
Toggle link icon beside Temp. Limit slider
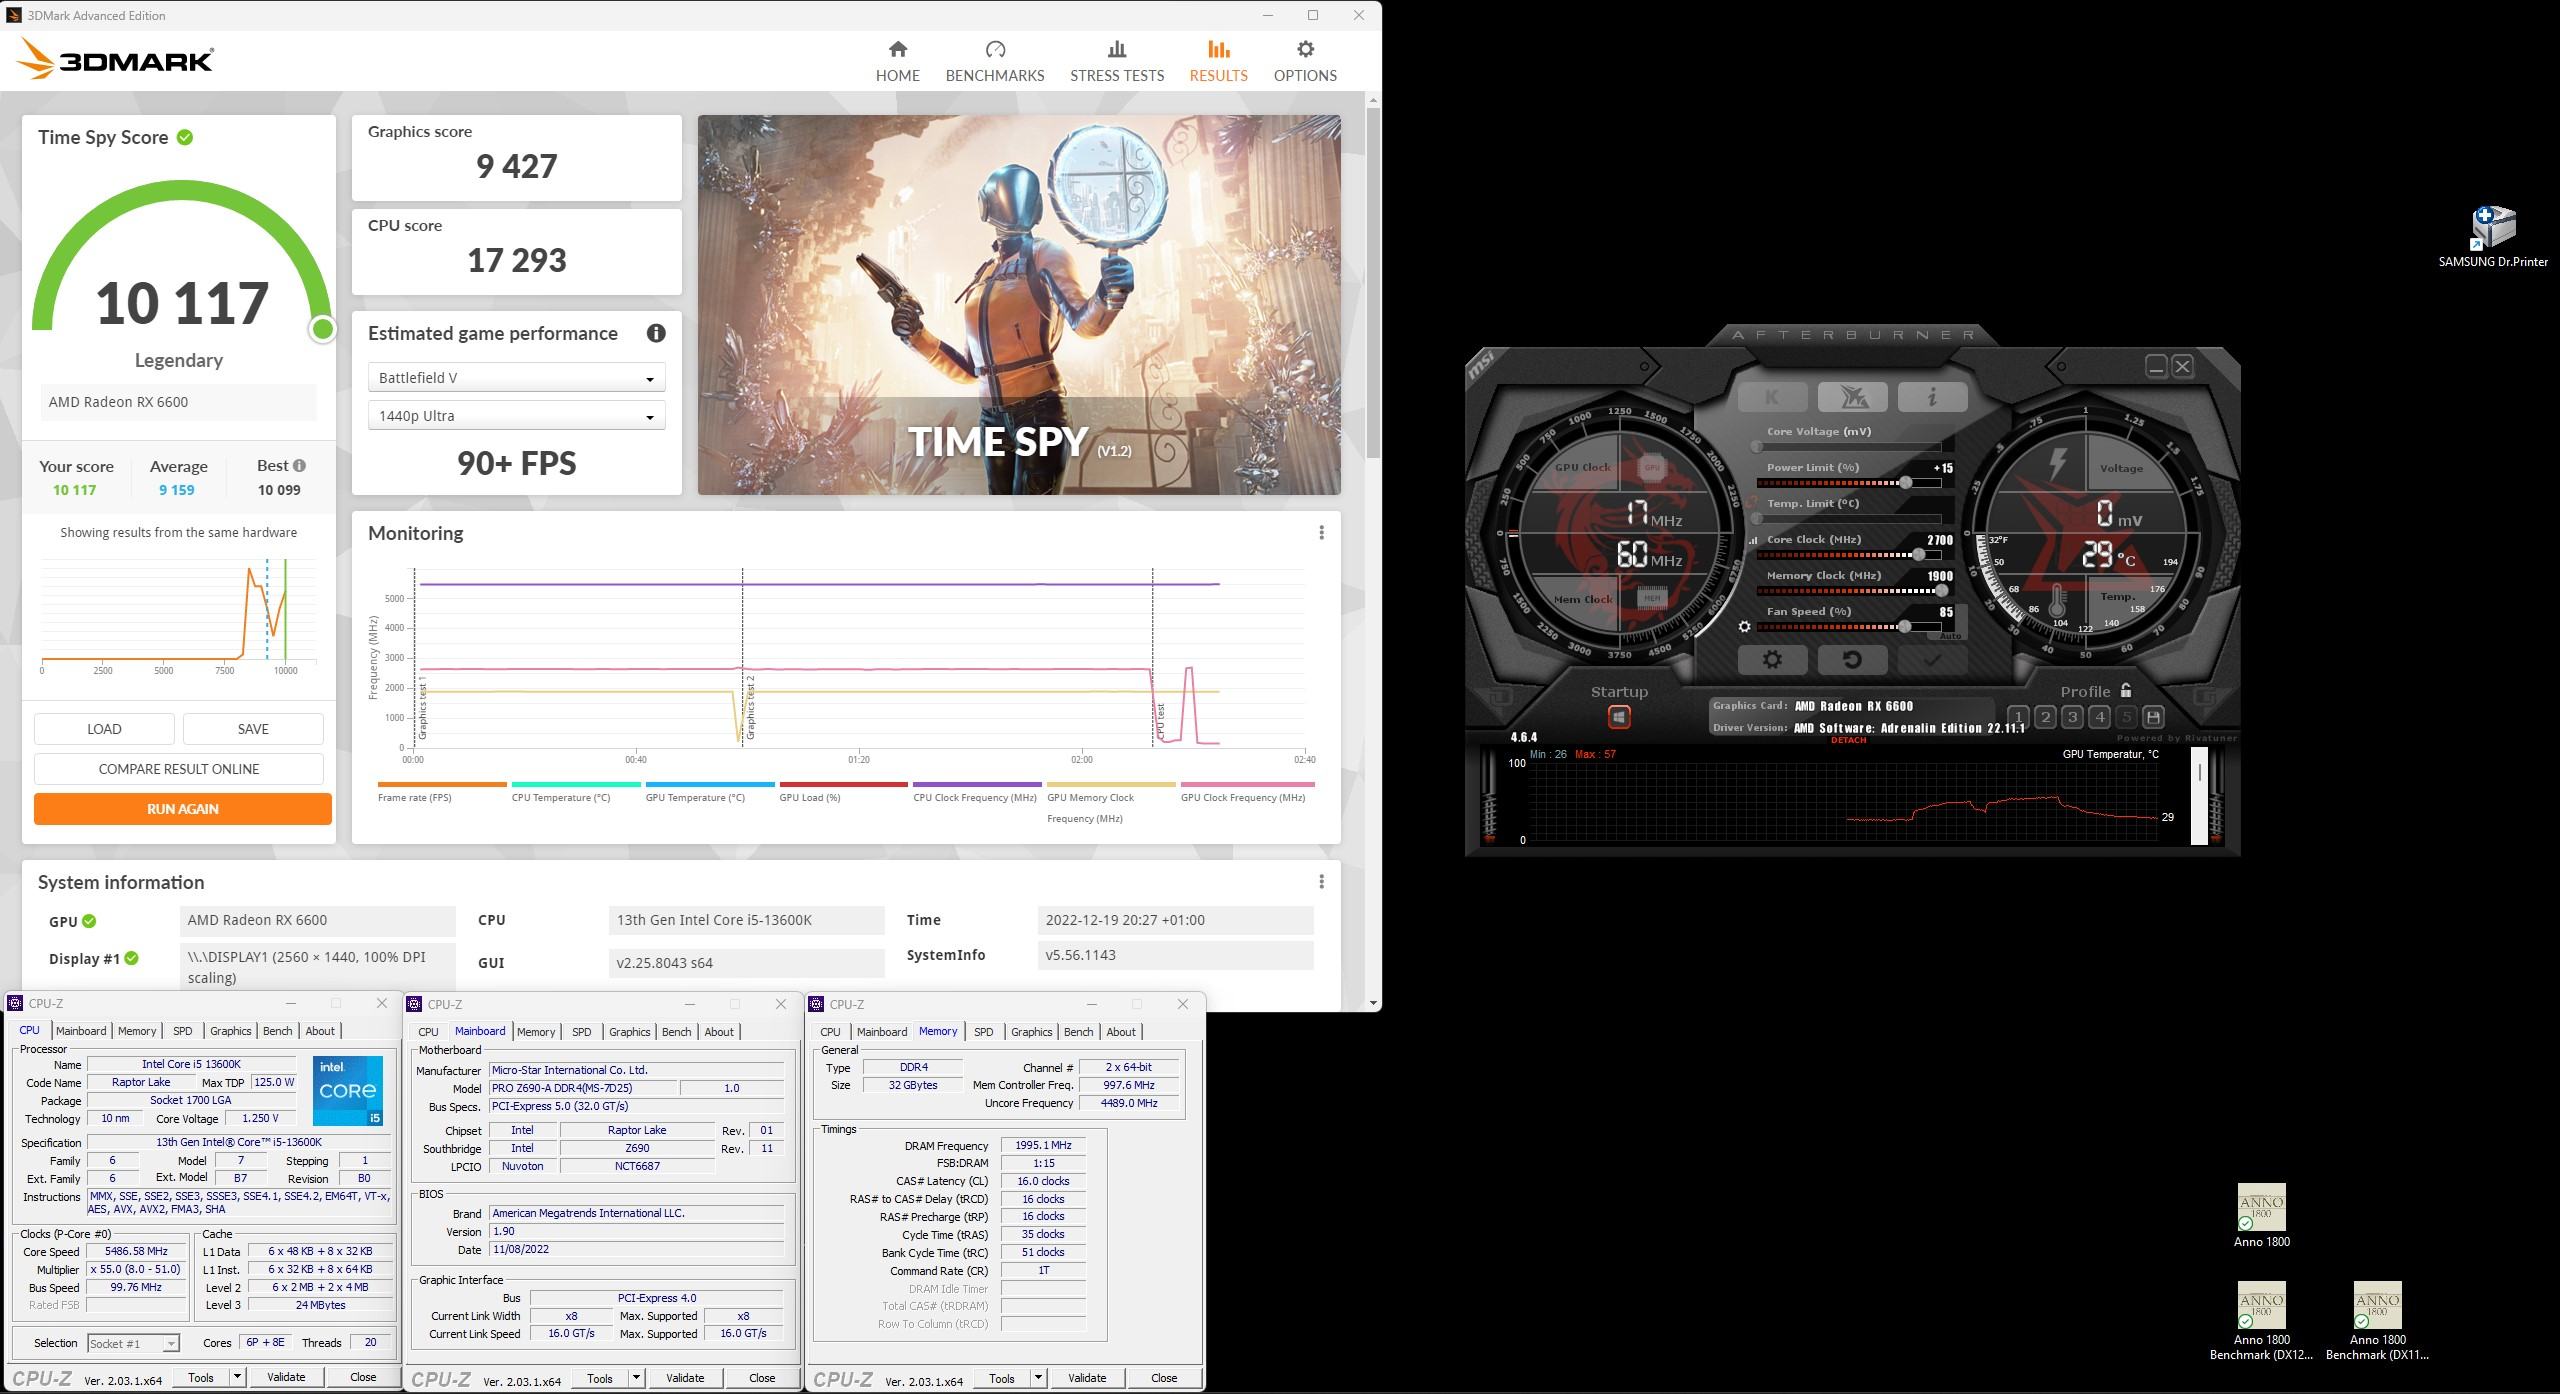[x=1752, y=503]
